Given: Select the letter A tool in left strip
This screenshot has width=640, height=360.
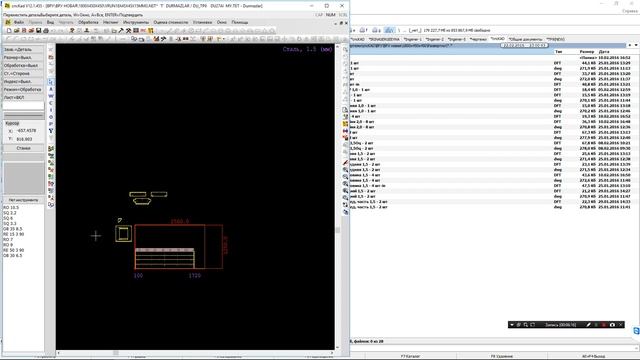Looking at the screenshot, I should click(51, 89).
